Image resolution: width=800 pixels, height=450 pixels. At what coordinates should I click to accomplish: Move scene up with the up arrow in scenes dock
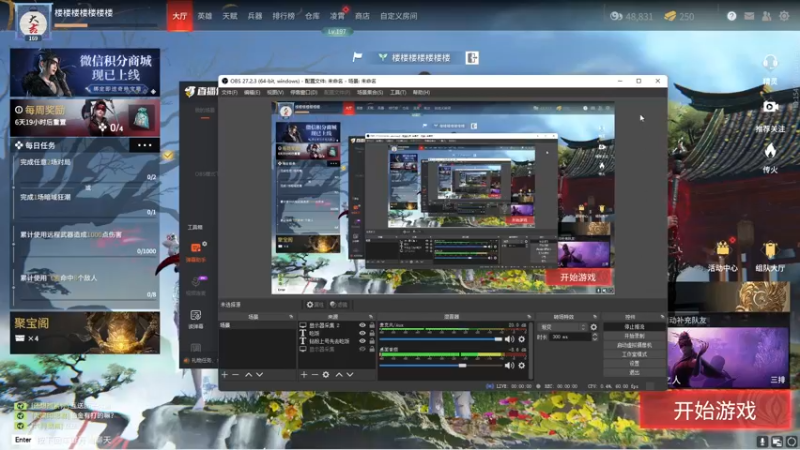pyautogui.click(x=248, y=374)
